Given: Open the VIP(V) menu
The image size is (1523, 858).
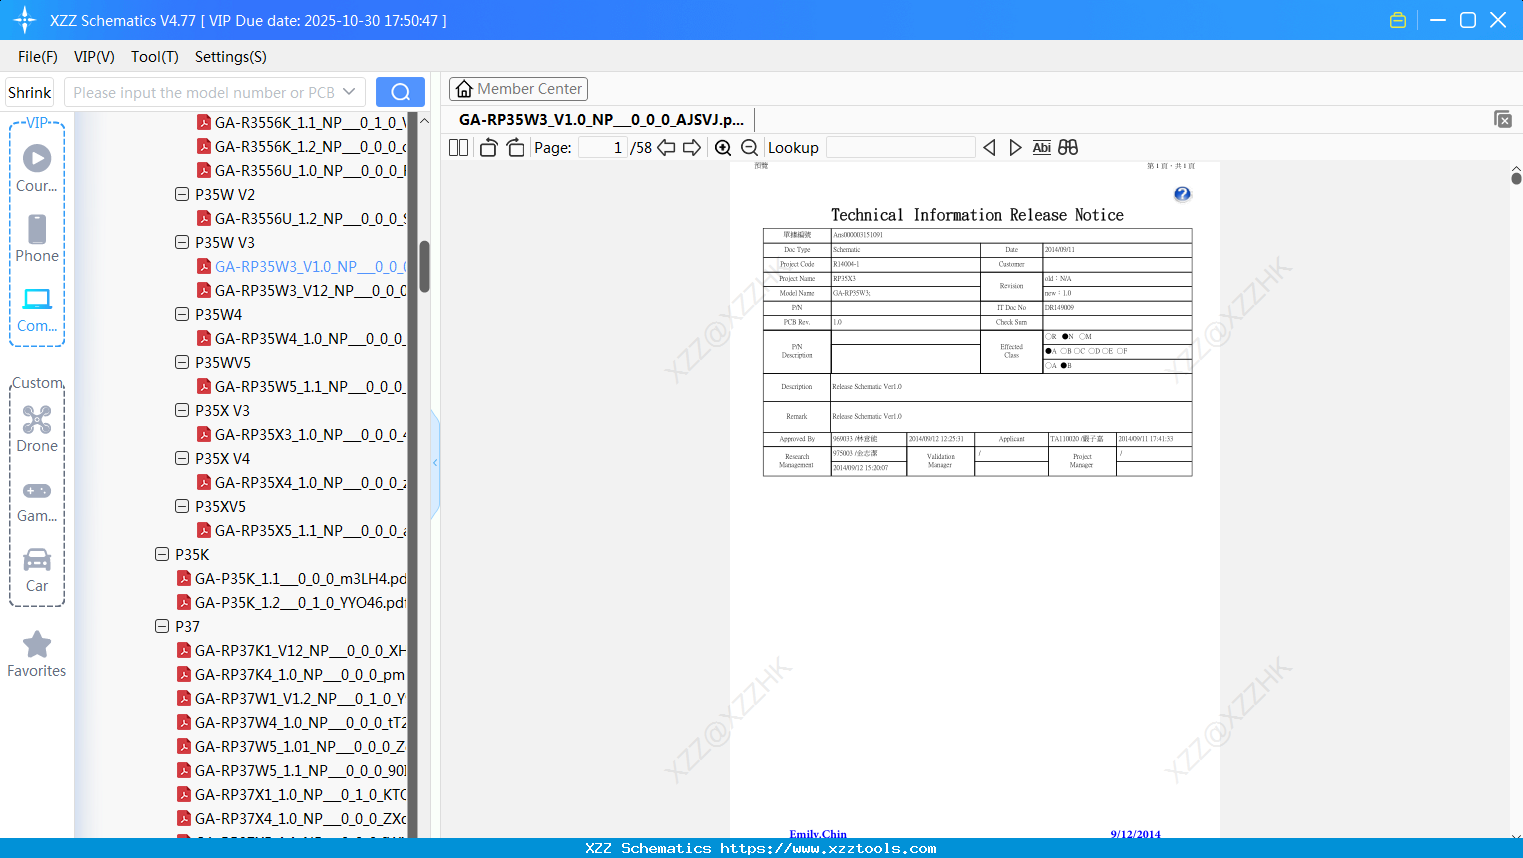Looking at the screenshot, I should click(94, 56).
